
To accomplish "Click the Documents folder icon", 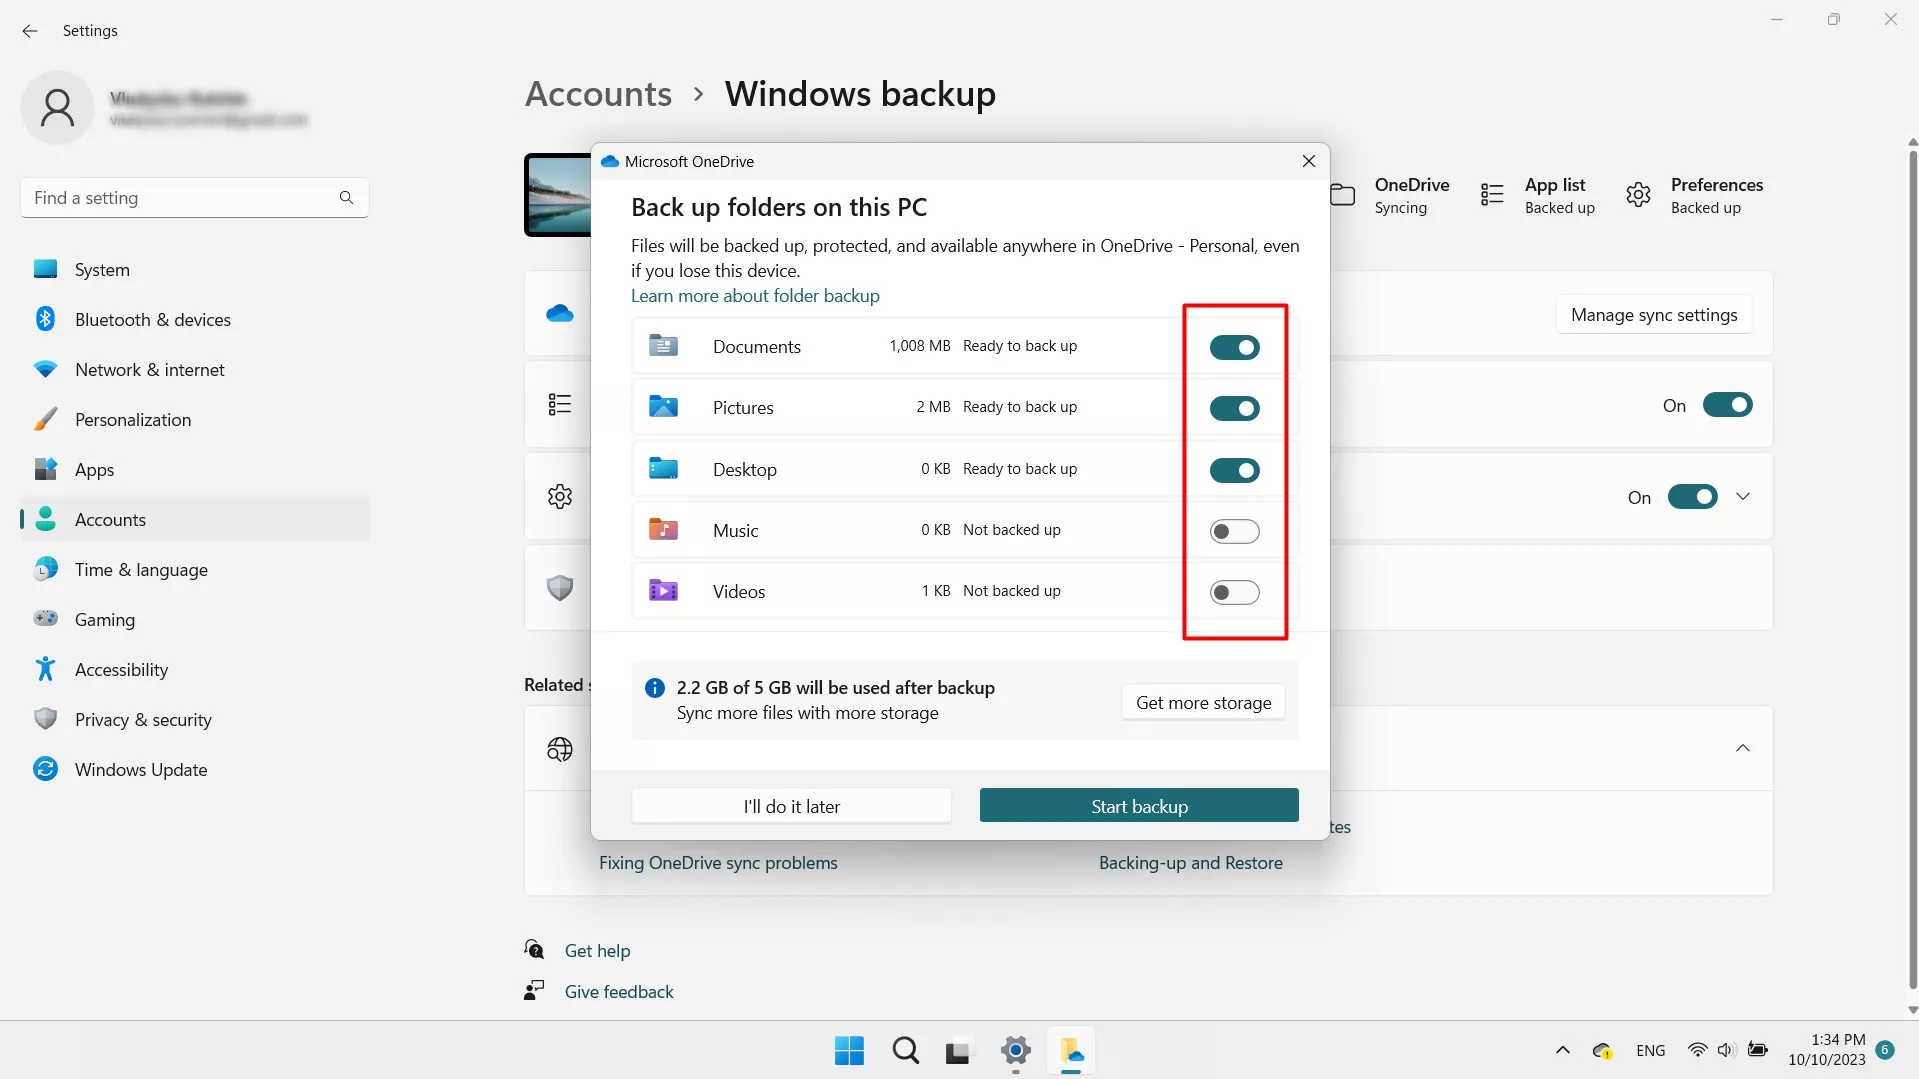I will pyautogui.click(x=663, y=346).
